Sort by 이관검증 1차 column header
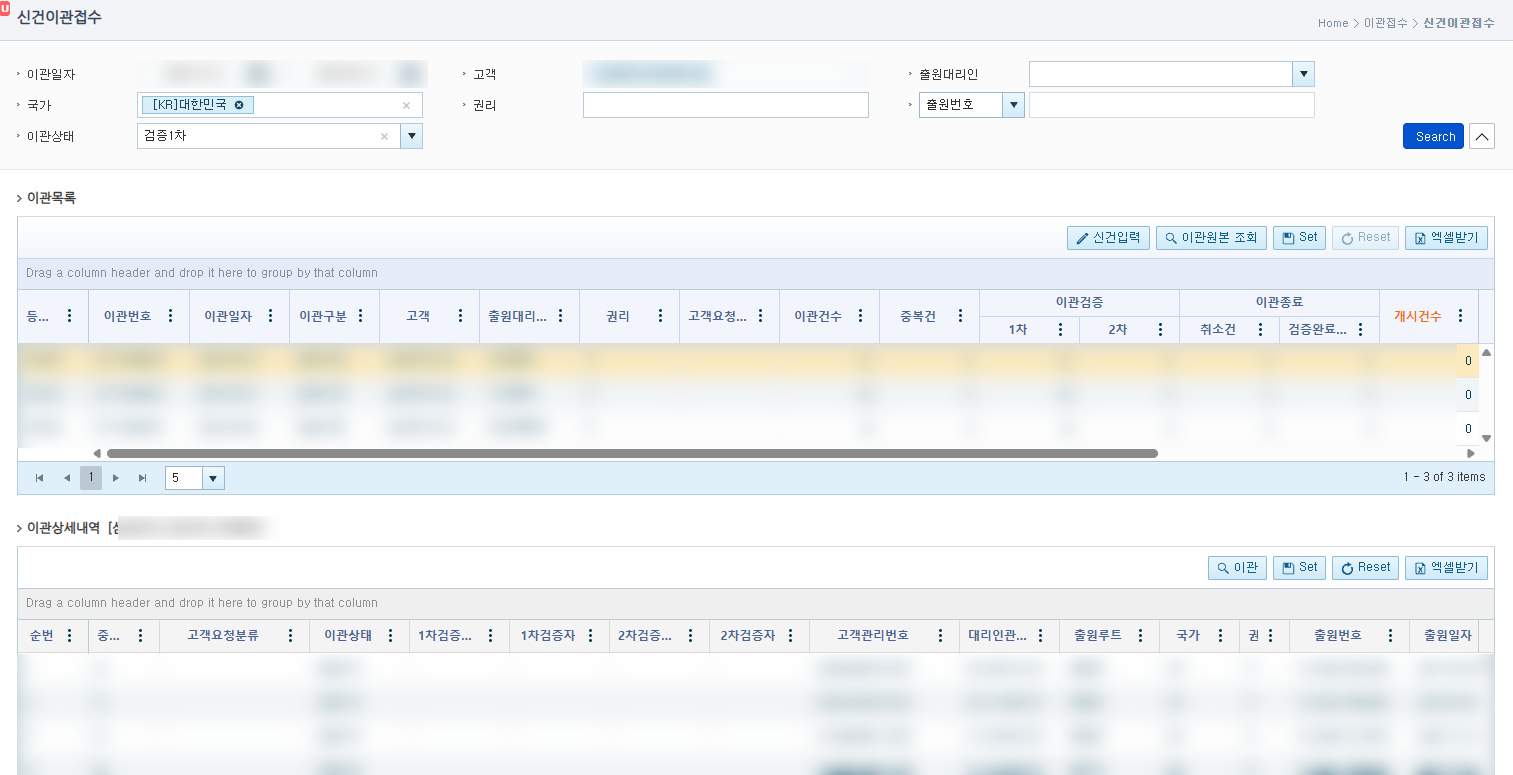 click(1017, 330)
